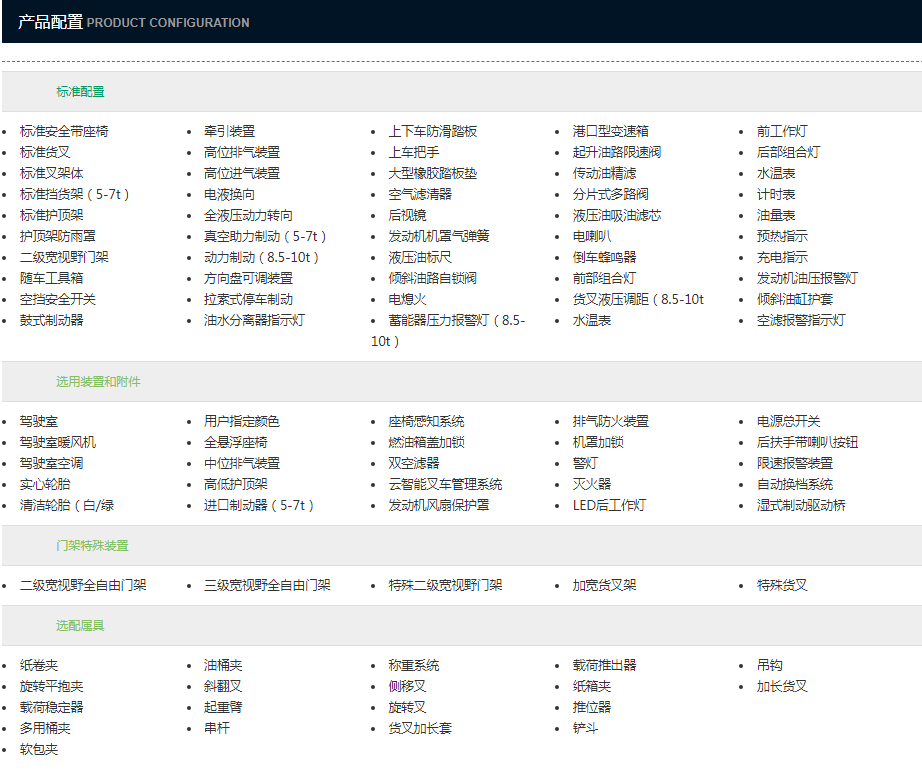Screen dimensions: 922x777
Task: Select the 标准配置 section header
Action: (x=80, y=92)
